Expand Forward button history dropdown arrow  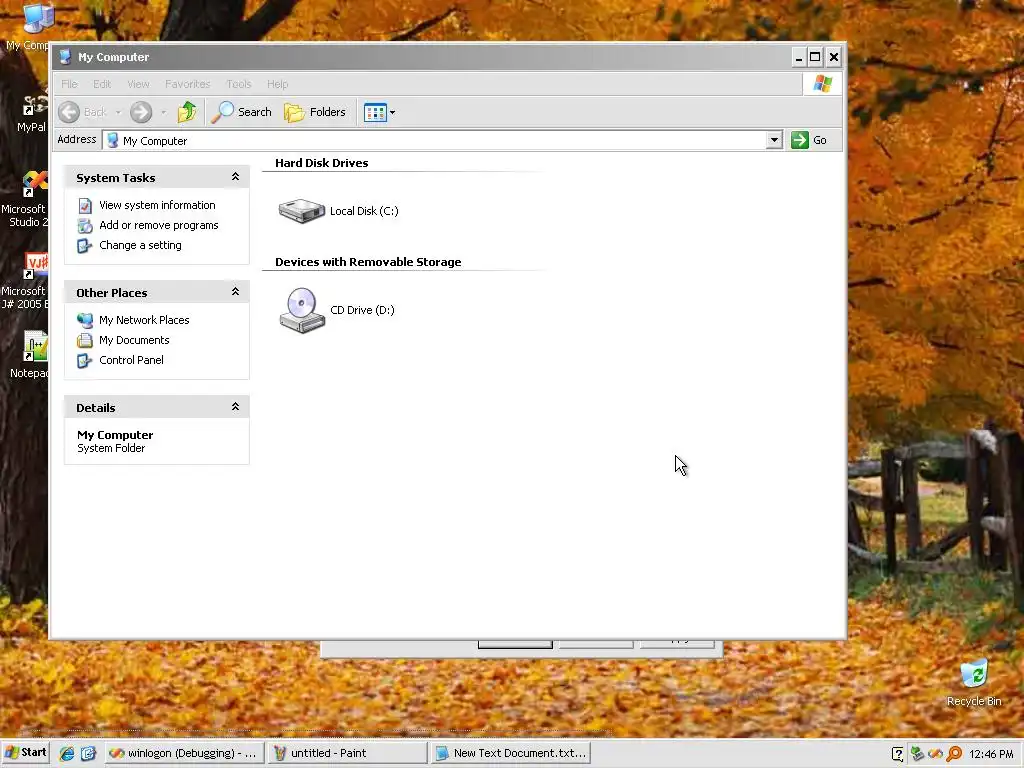tap(163, 112)
